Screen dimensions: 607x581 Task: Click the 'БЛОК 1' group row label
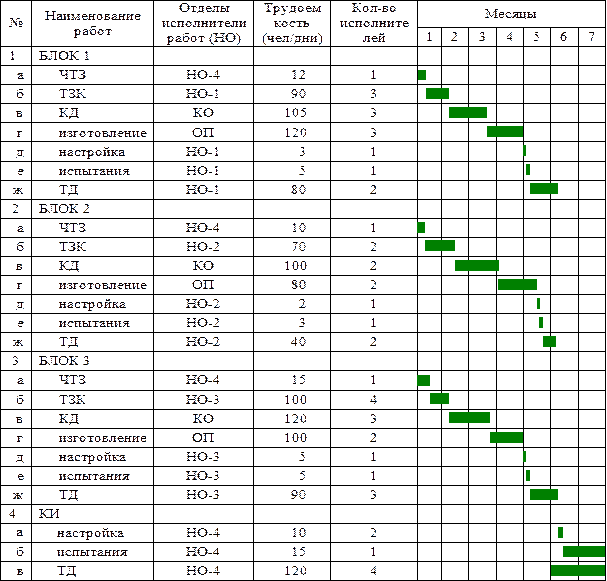click(64, 56)
